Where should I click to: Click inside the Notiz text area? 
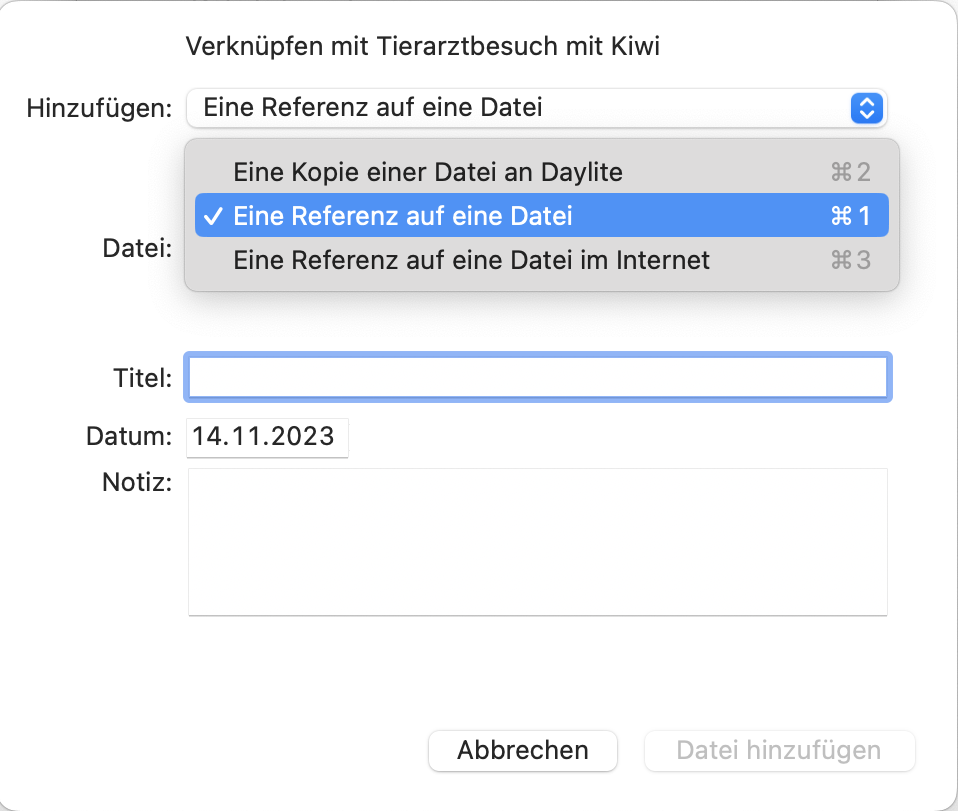(x=537, y=541)
